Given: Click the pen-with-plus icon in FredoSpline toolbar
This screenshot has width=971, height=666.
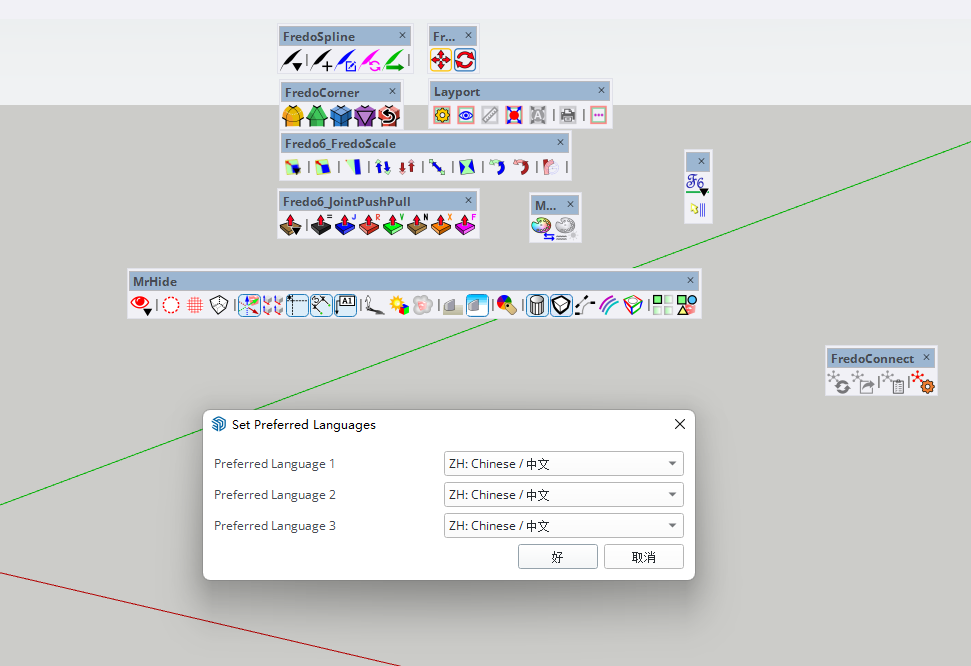Looking at the screenshot, I should (321, 62).
